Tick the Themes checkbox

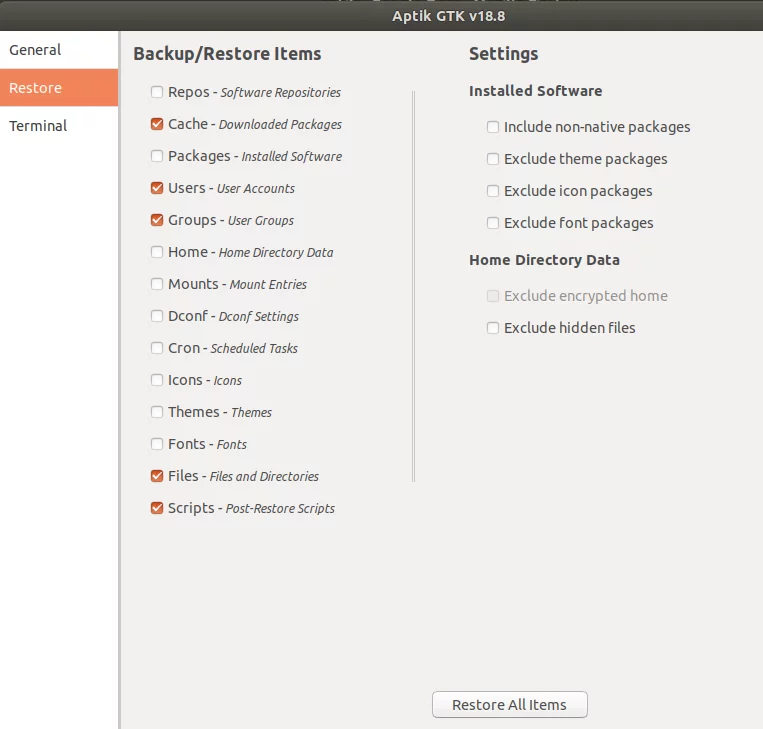[x=157, y=412]
